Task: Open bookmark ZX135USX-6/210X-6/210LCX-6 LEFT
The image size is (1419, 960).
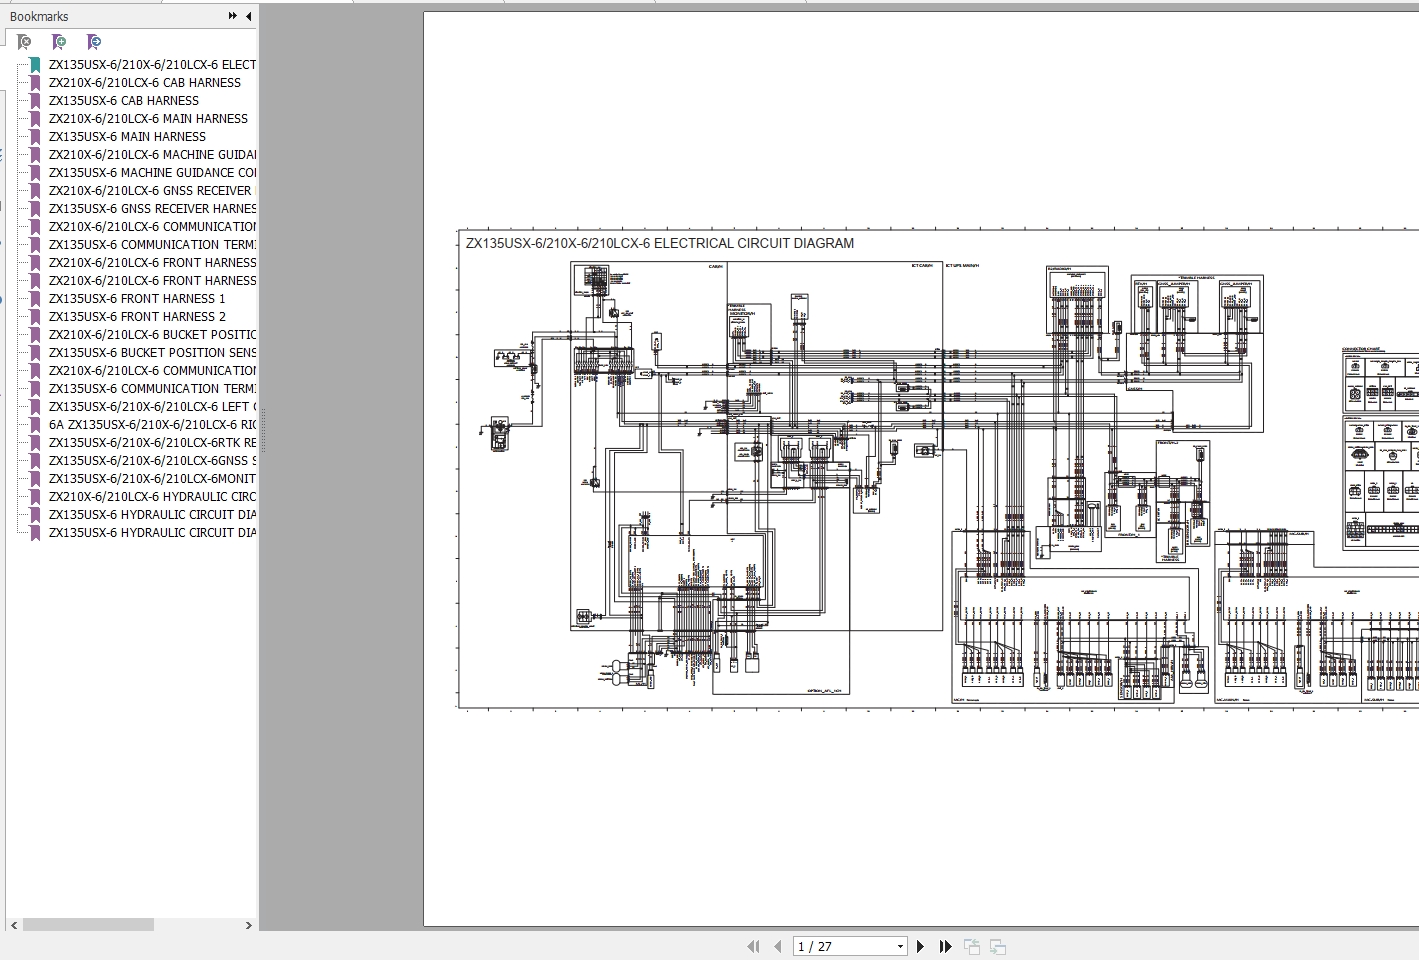Action: click(x=152, y=407)
